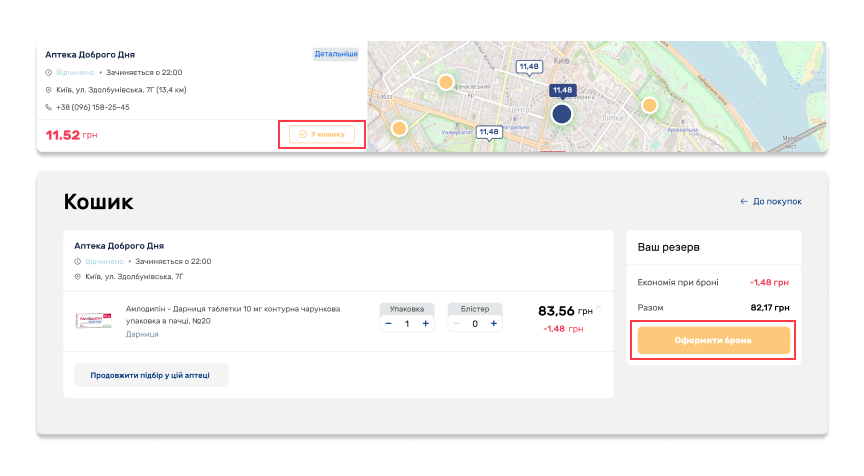This screenshot has width=864, height=476.
Task: Click the 'У кошику' in-cart button
Action: click(321, 134)
